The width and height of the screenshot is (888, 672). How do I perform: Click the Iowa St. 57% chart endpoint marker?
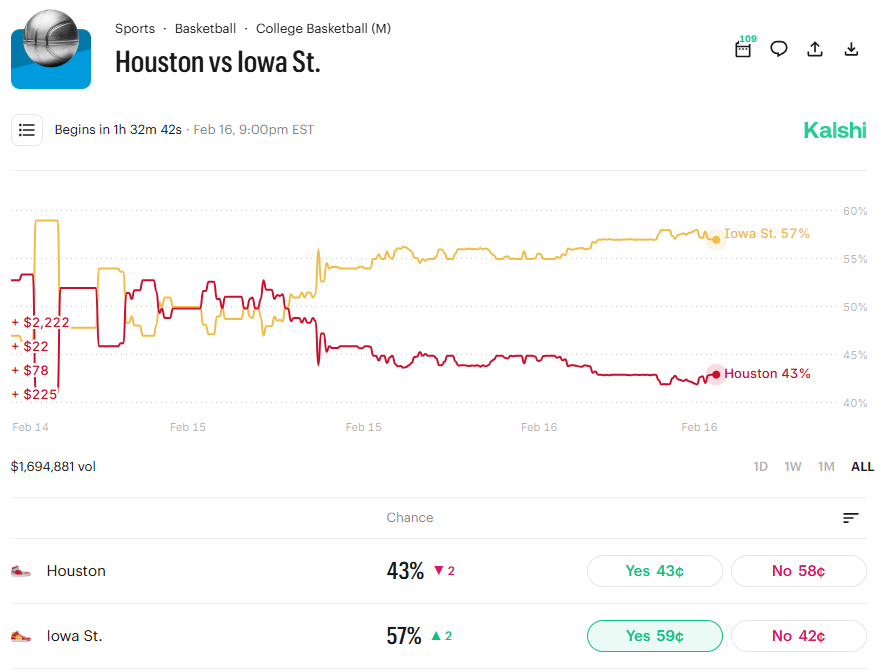pos(715,239)
